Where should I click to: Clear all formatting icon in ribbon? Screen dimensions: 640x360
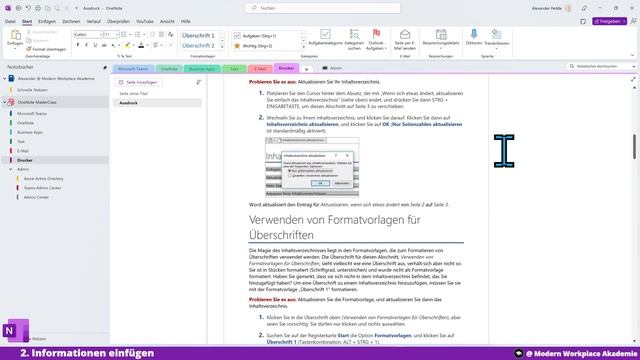pyautogui.click(x=171, y=35)
